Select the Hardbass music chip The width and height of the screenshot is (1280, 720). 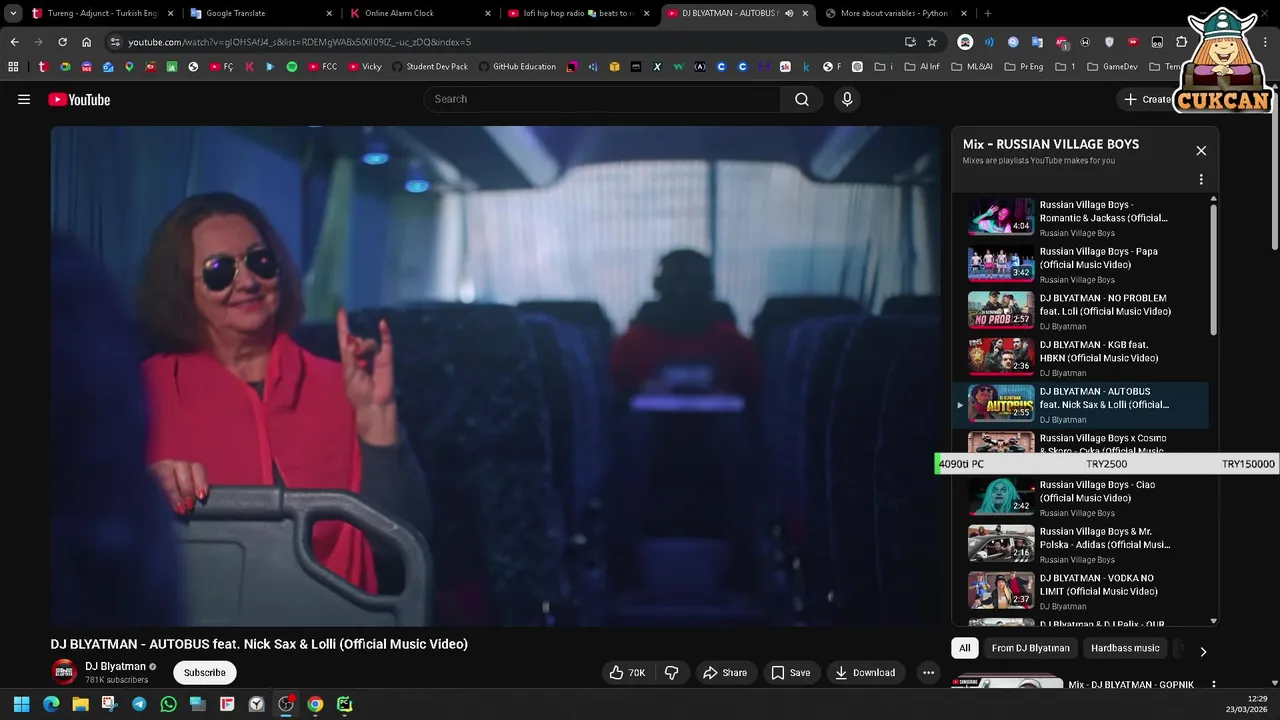pyautogui.click(x=1125, y=648)
